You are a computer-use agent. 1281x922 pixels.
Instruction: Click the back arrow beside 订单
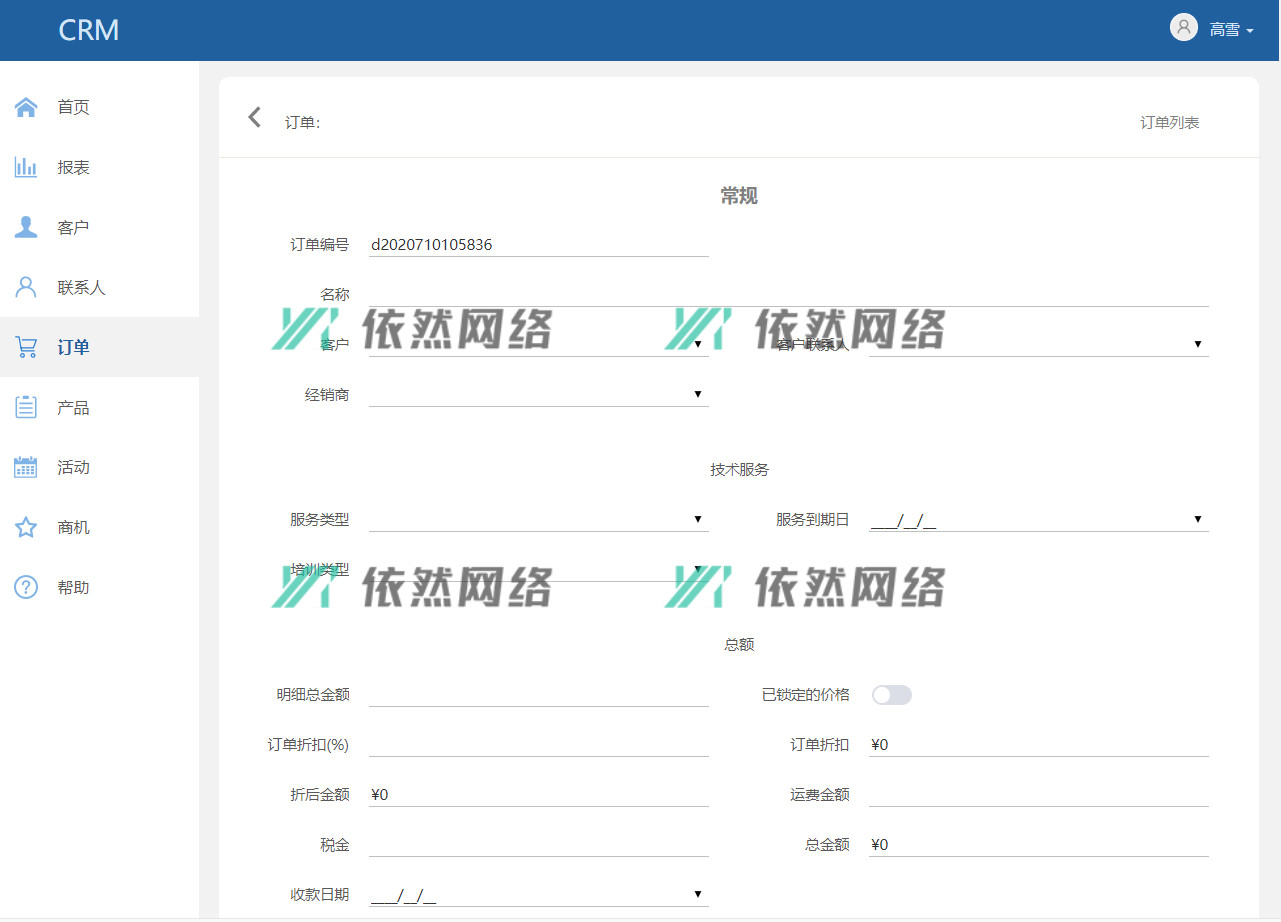[x=254, y=118]
